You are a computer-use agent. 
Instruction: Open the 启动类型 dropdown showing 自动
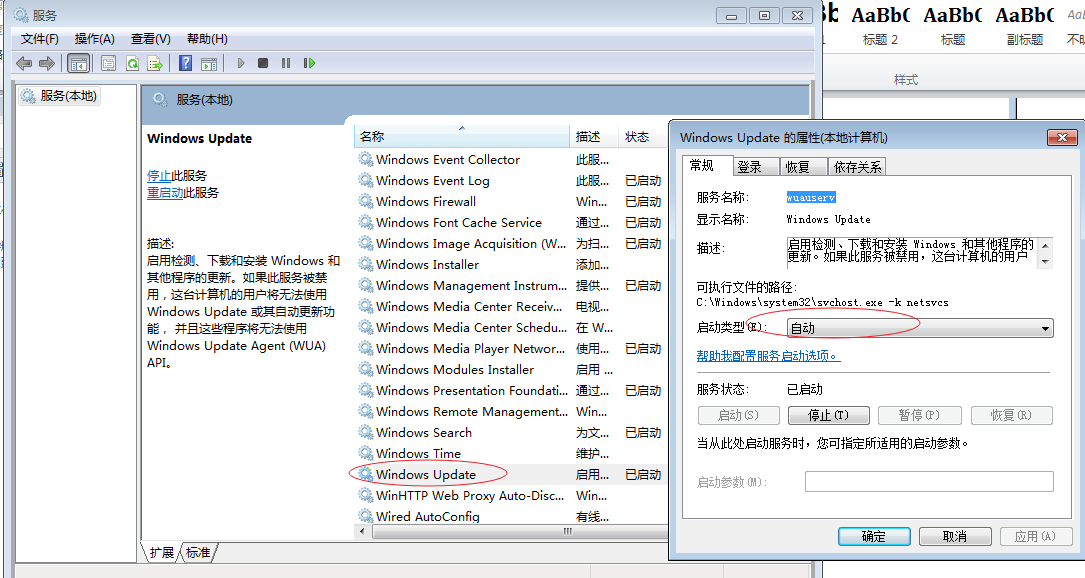pos(920,328)
